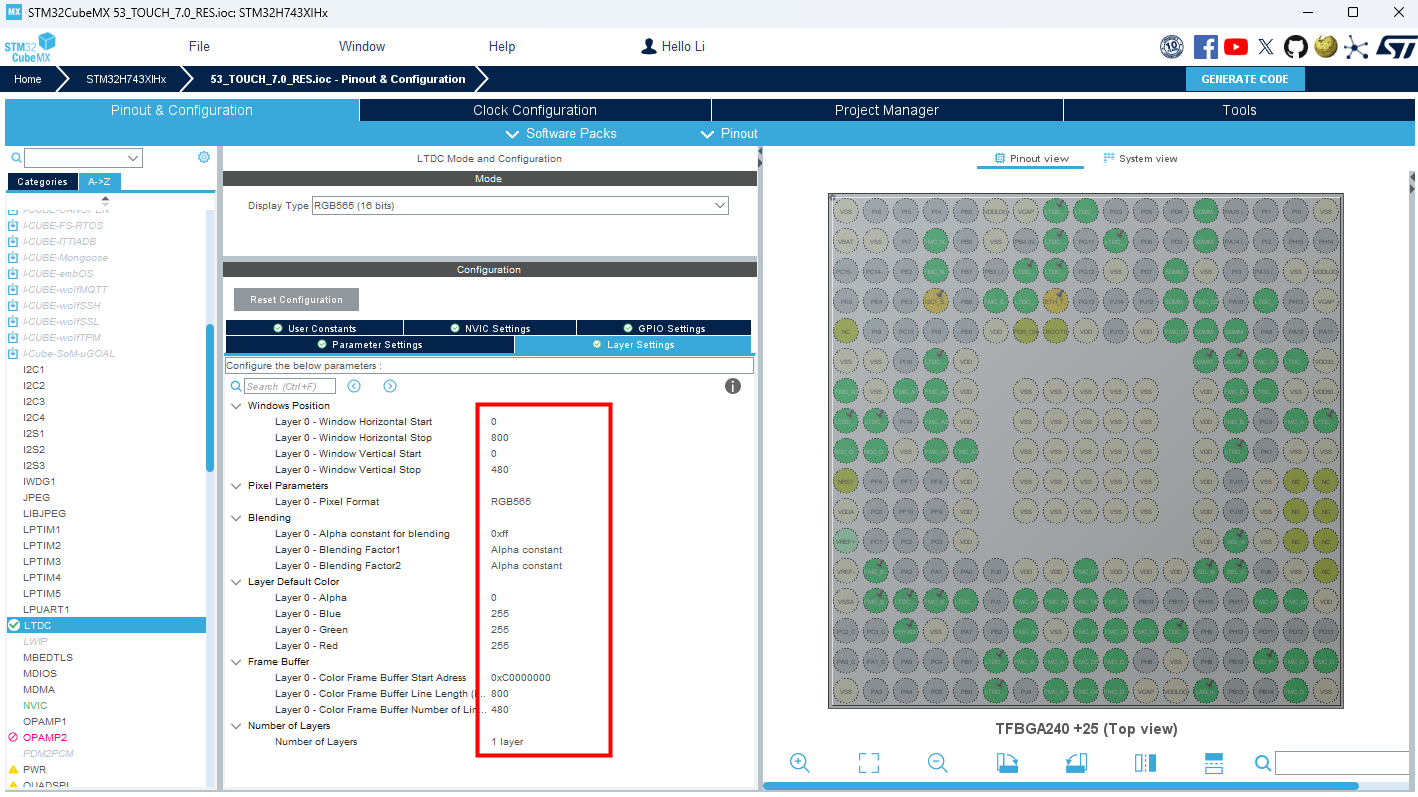Image resolution: width=1418 pixels, height=797 pixels.
Task: Go to next parameter search result
Action: pos(390,386)
